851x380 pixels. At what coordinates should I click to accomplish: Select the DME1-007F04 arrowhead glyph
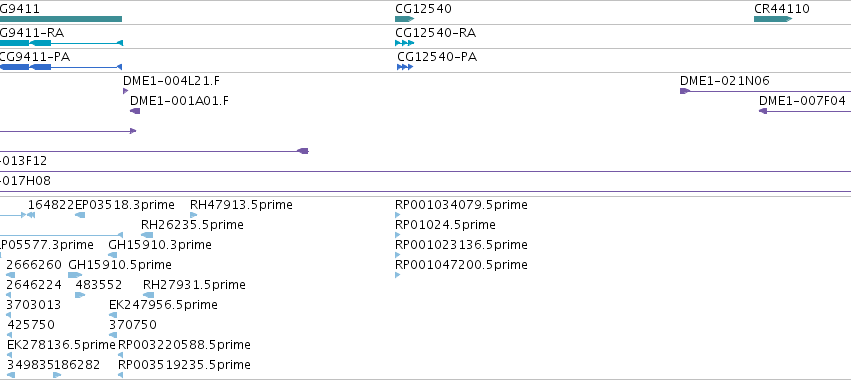click(x=763, y=111)
